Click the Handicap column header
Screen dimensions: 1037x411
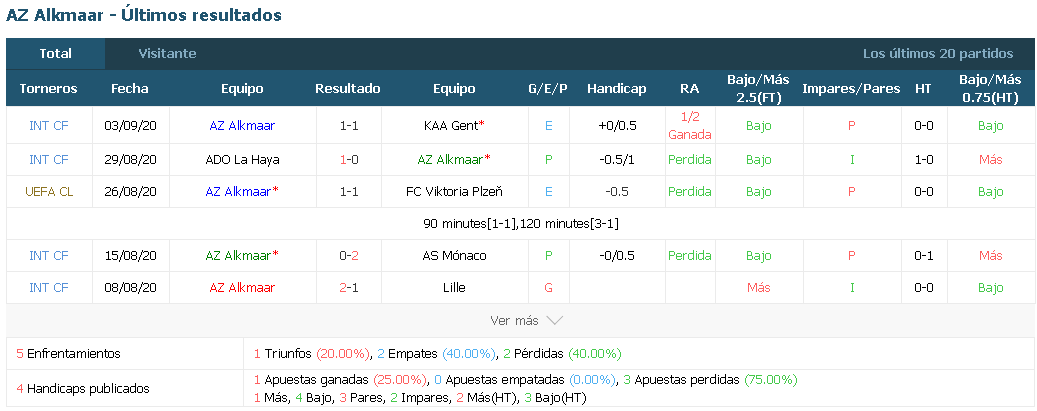point(616,89)
